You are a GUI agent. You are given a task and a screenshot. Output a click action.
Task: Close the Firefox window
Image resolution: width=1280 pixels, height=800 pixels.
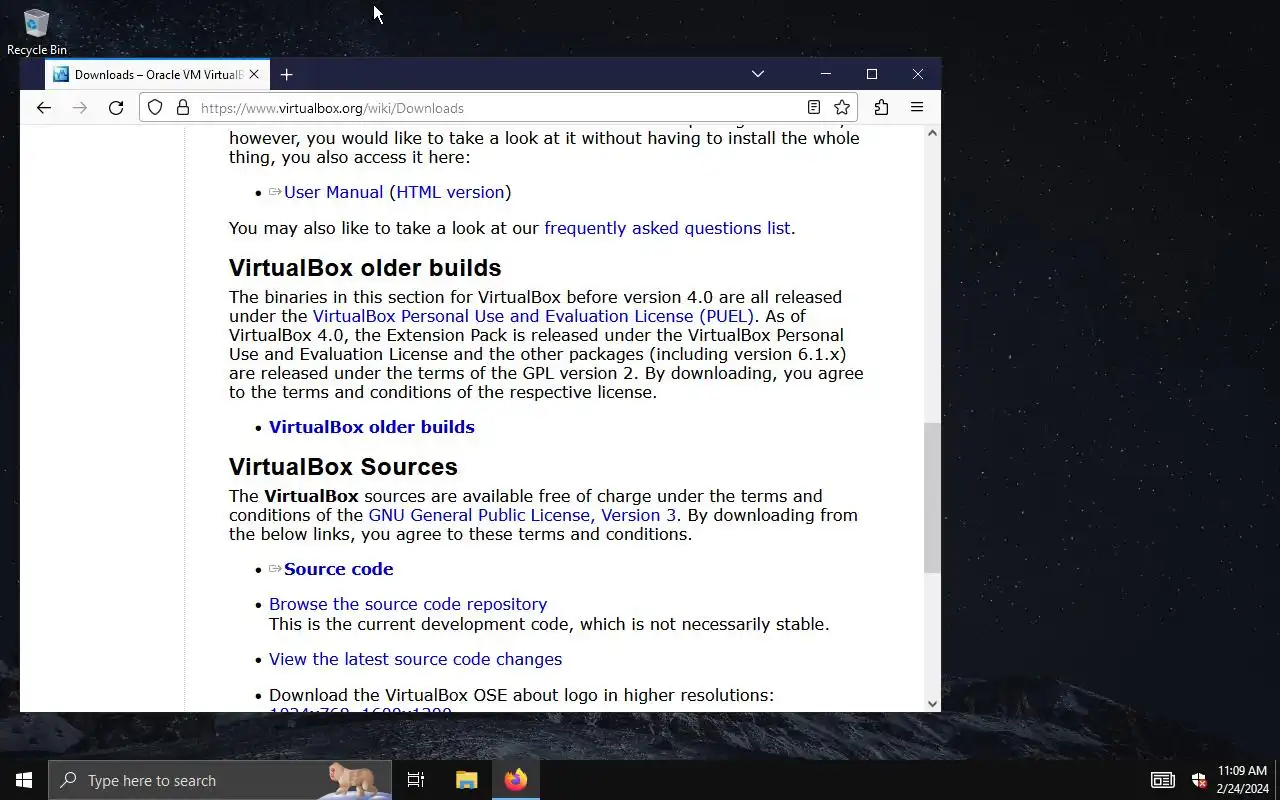coord(918,74)
